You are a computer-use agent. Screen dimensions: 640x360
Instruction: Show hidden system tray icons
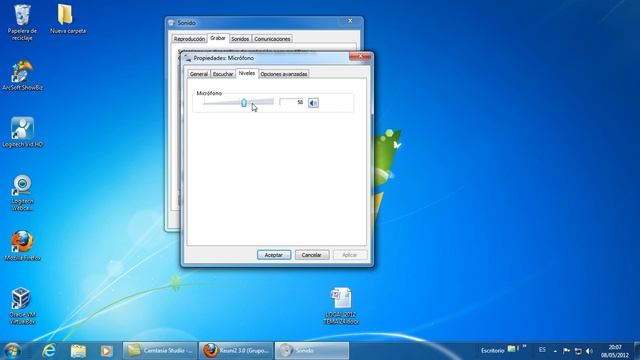(x=555, y=351)
